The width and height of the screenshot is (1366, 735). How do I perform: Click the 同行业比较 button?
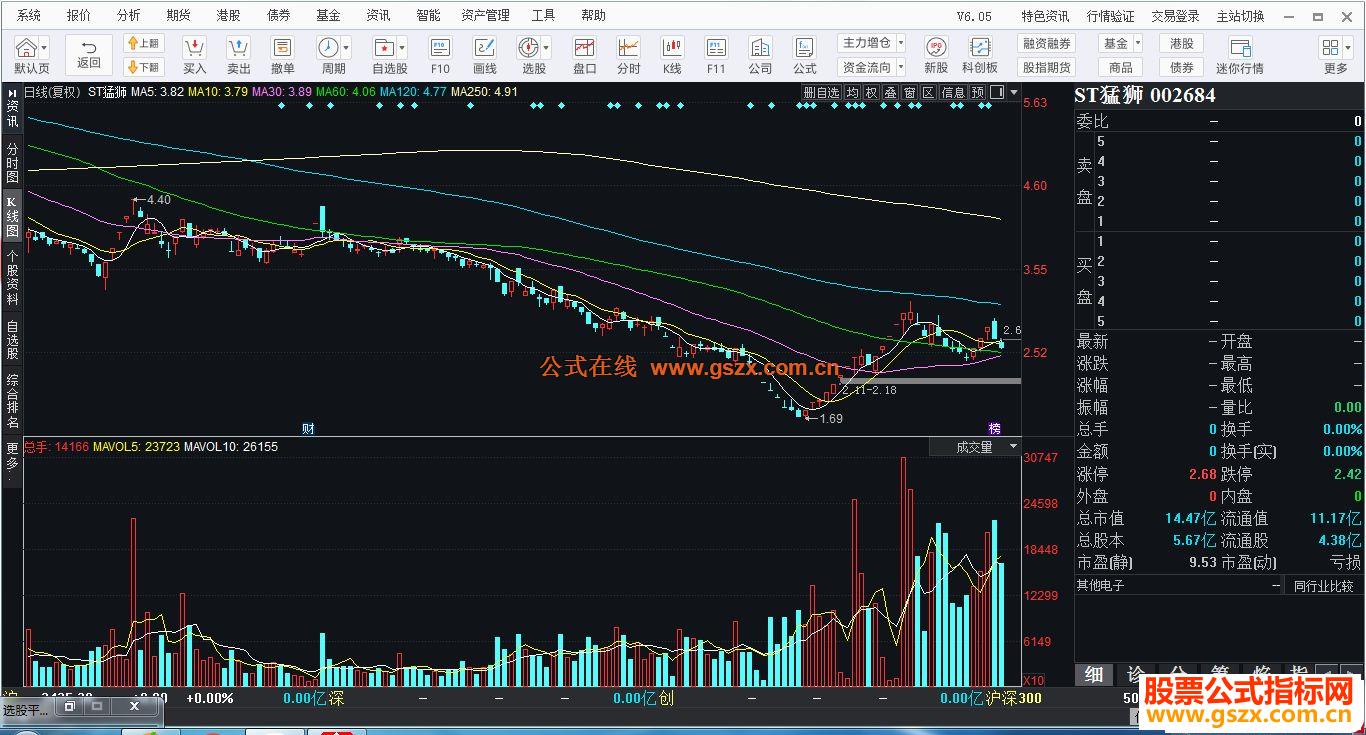coord(1323,586)
